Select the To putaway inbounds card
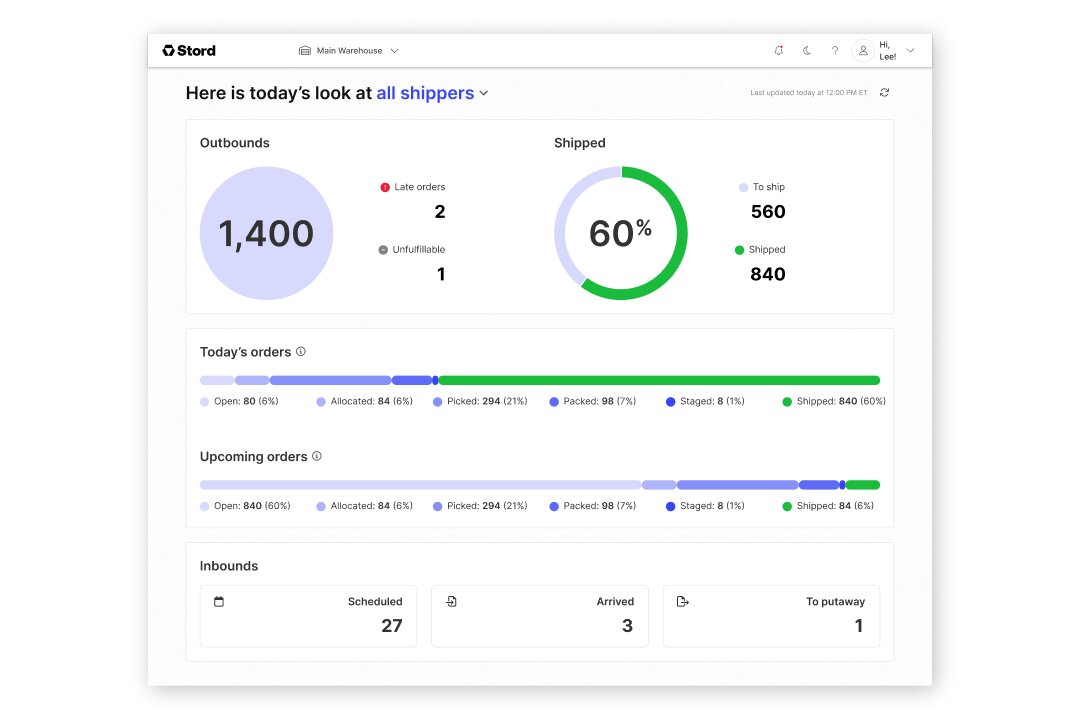This screenshot has height=720, width=1080. [x=771, y=615]
